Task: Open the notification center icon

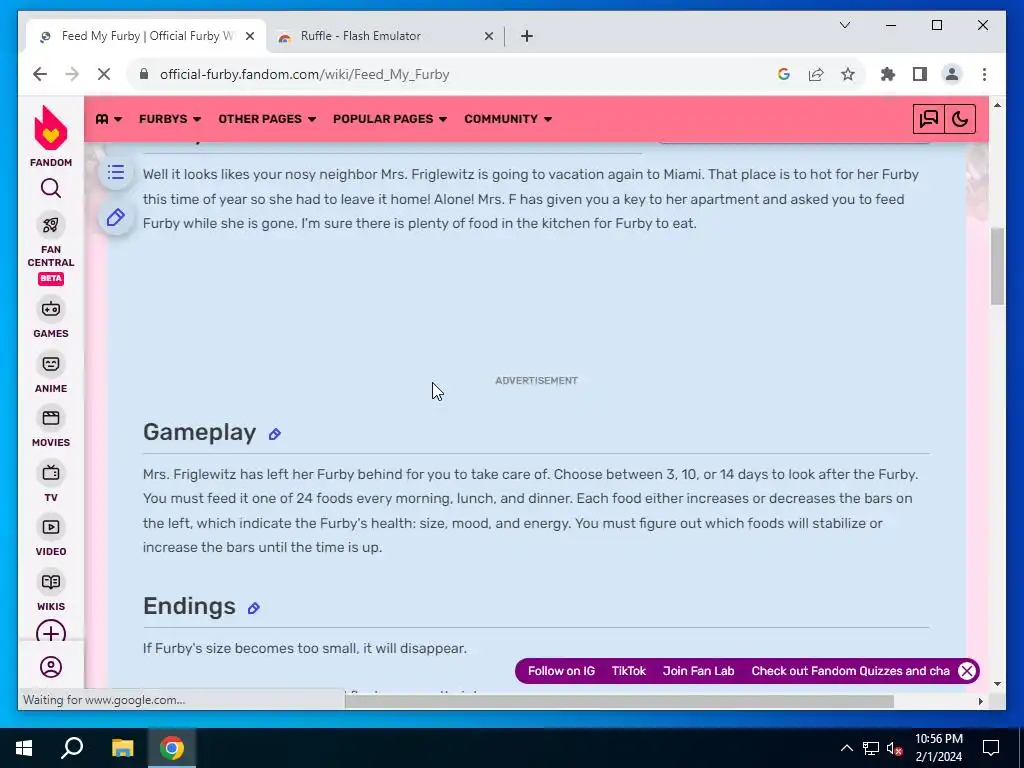Action: (991, 748)
